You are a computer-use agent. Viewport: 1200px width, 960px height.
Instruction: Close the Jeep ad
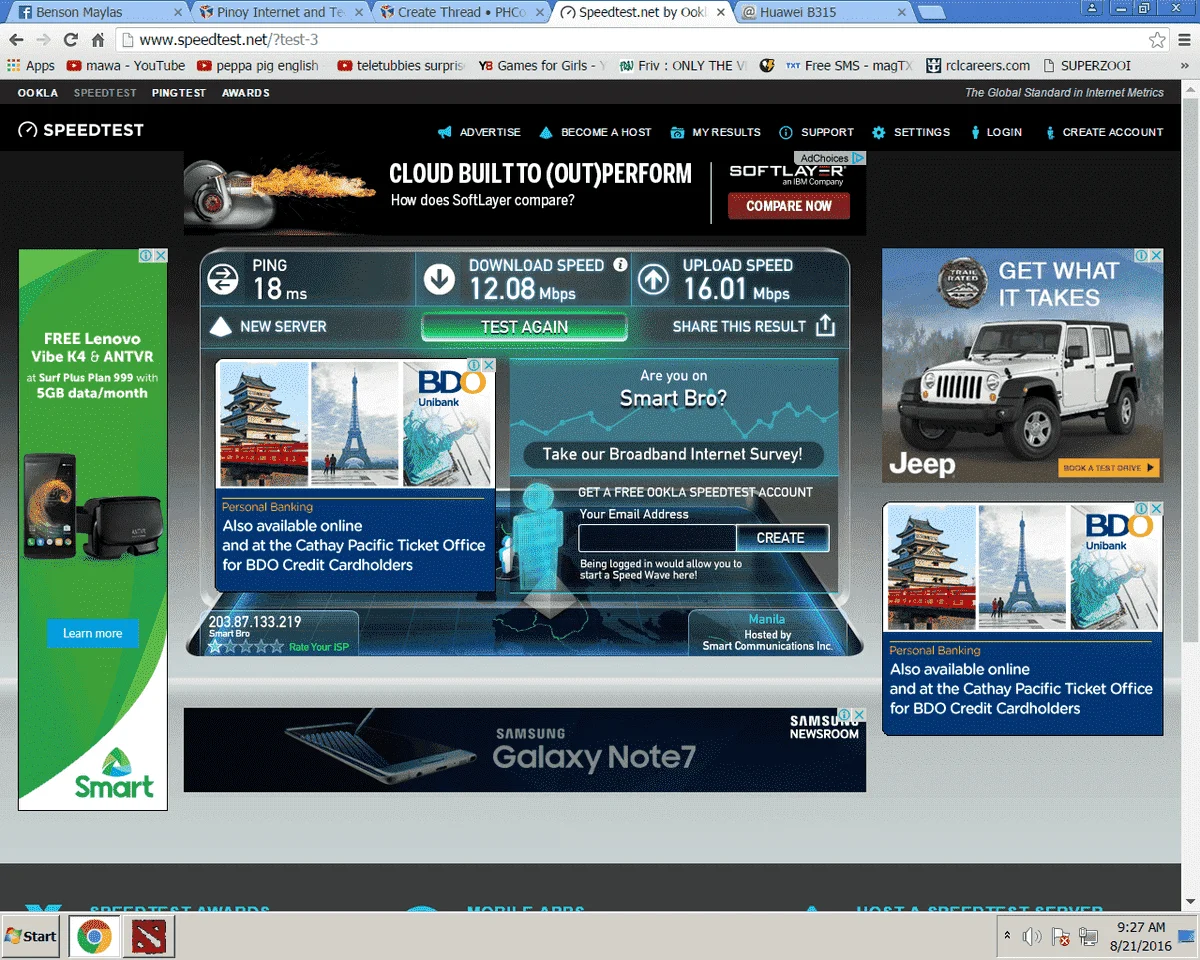coord(1157,256)
